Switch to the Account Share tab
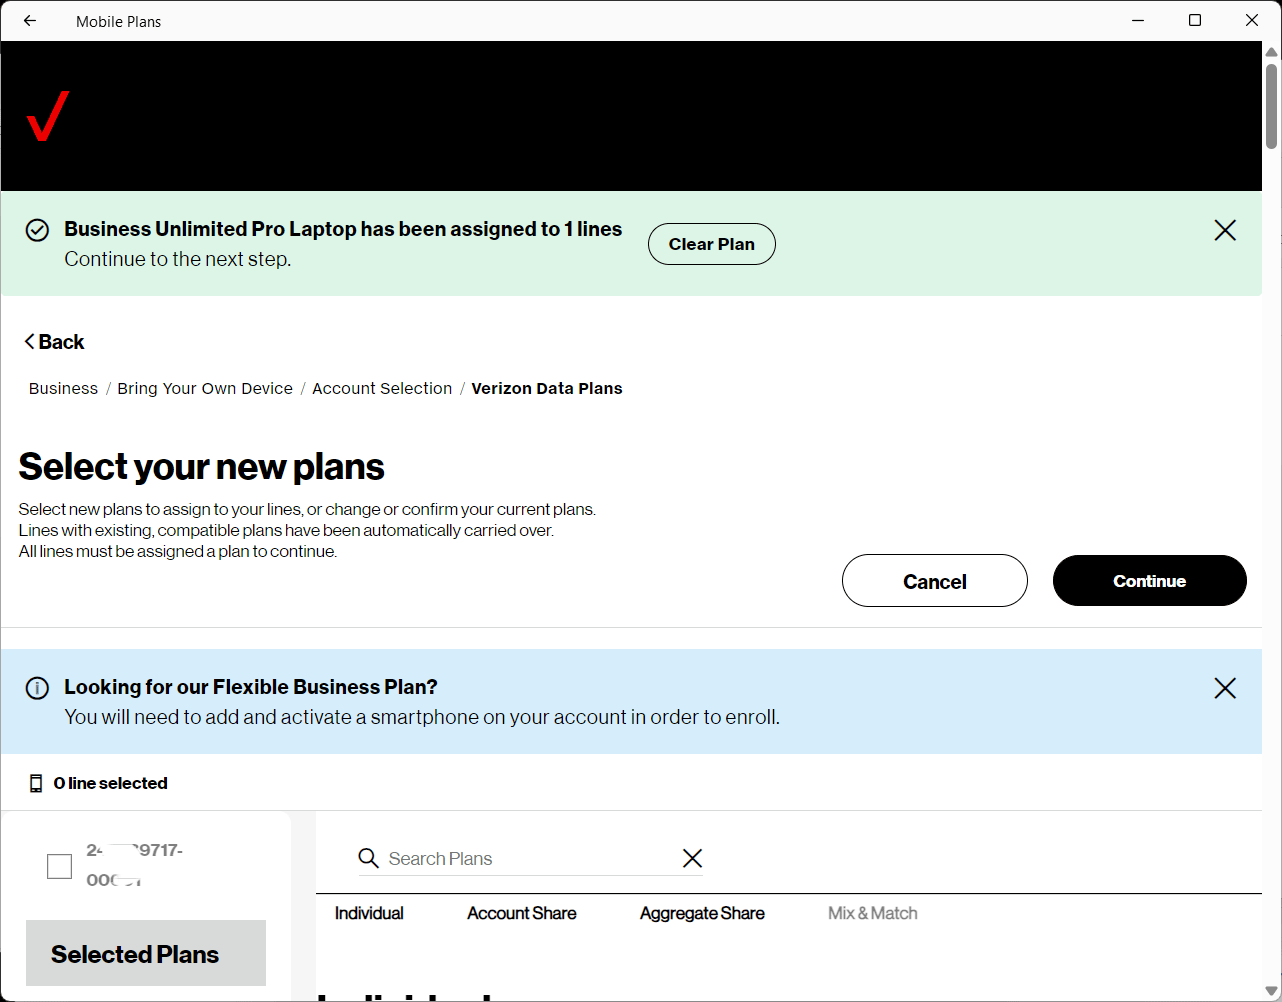This screenshot has height=1002, width=1282. click(x=521, y=913)
